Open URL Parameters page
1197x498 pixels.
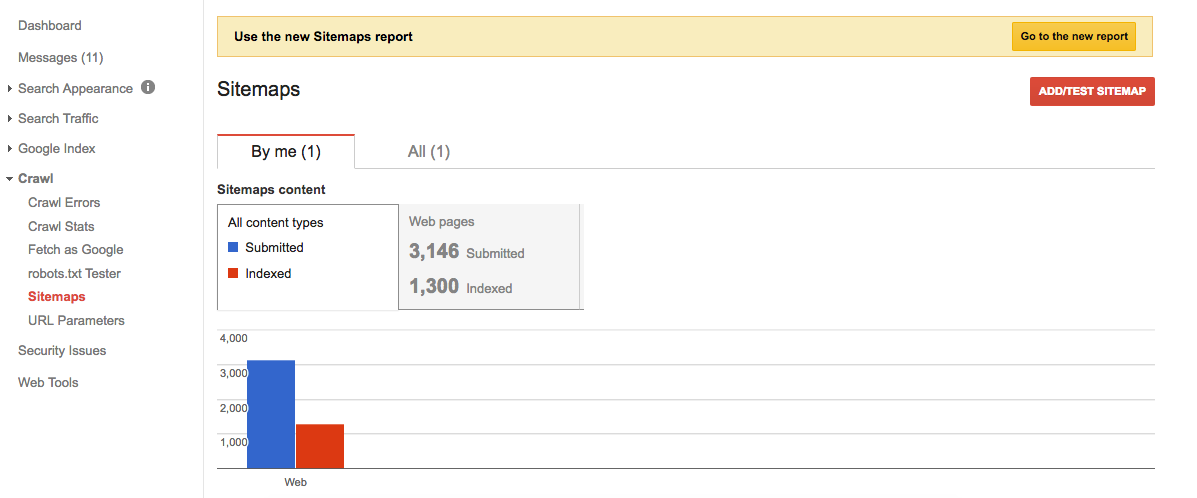tap(76, 320)
